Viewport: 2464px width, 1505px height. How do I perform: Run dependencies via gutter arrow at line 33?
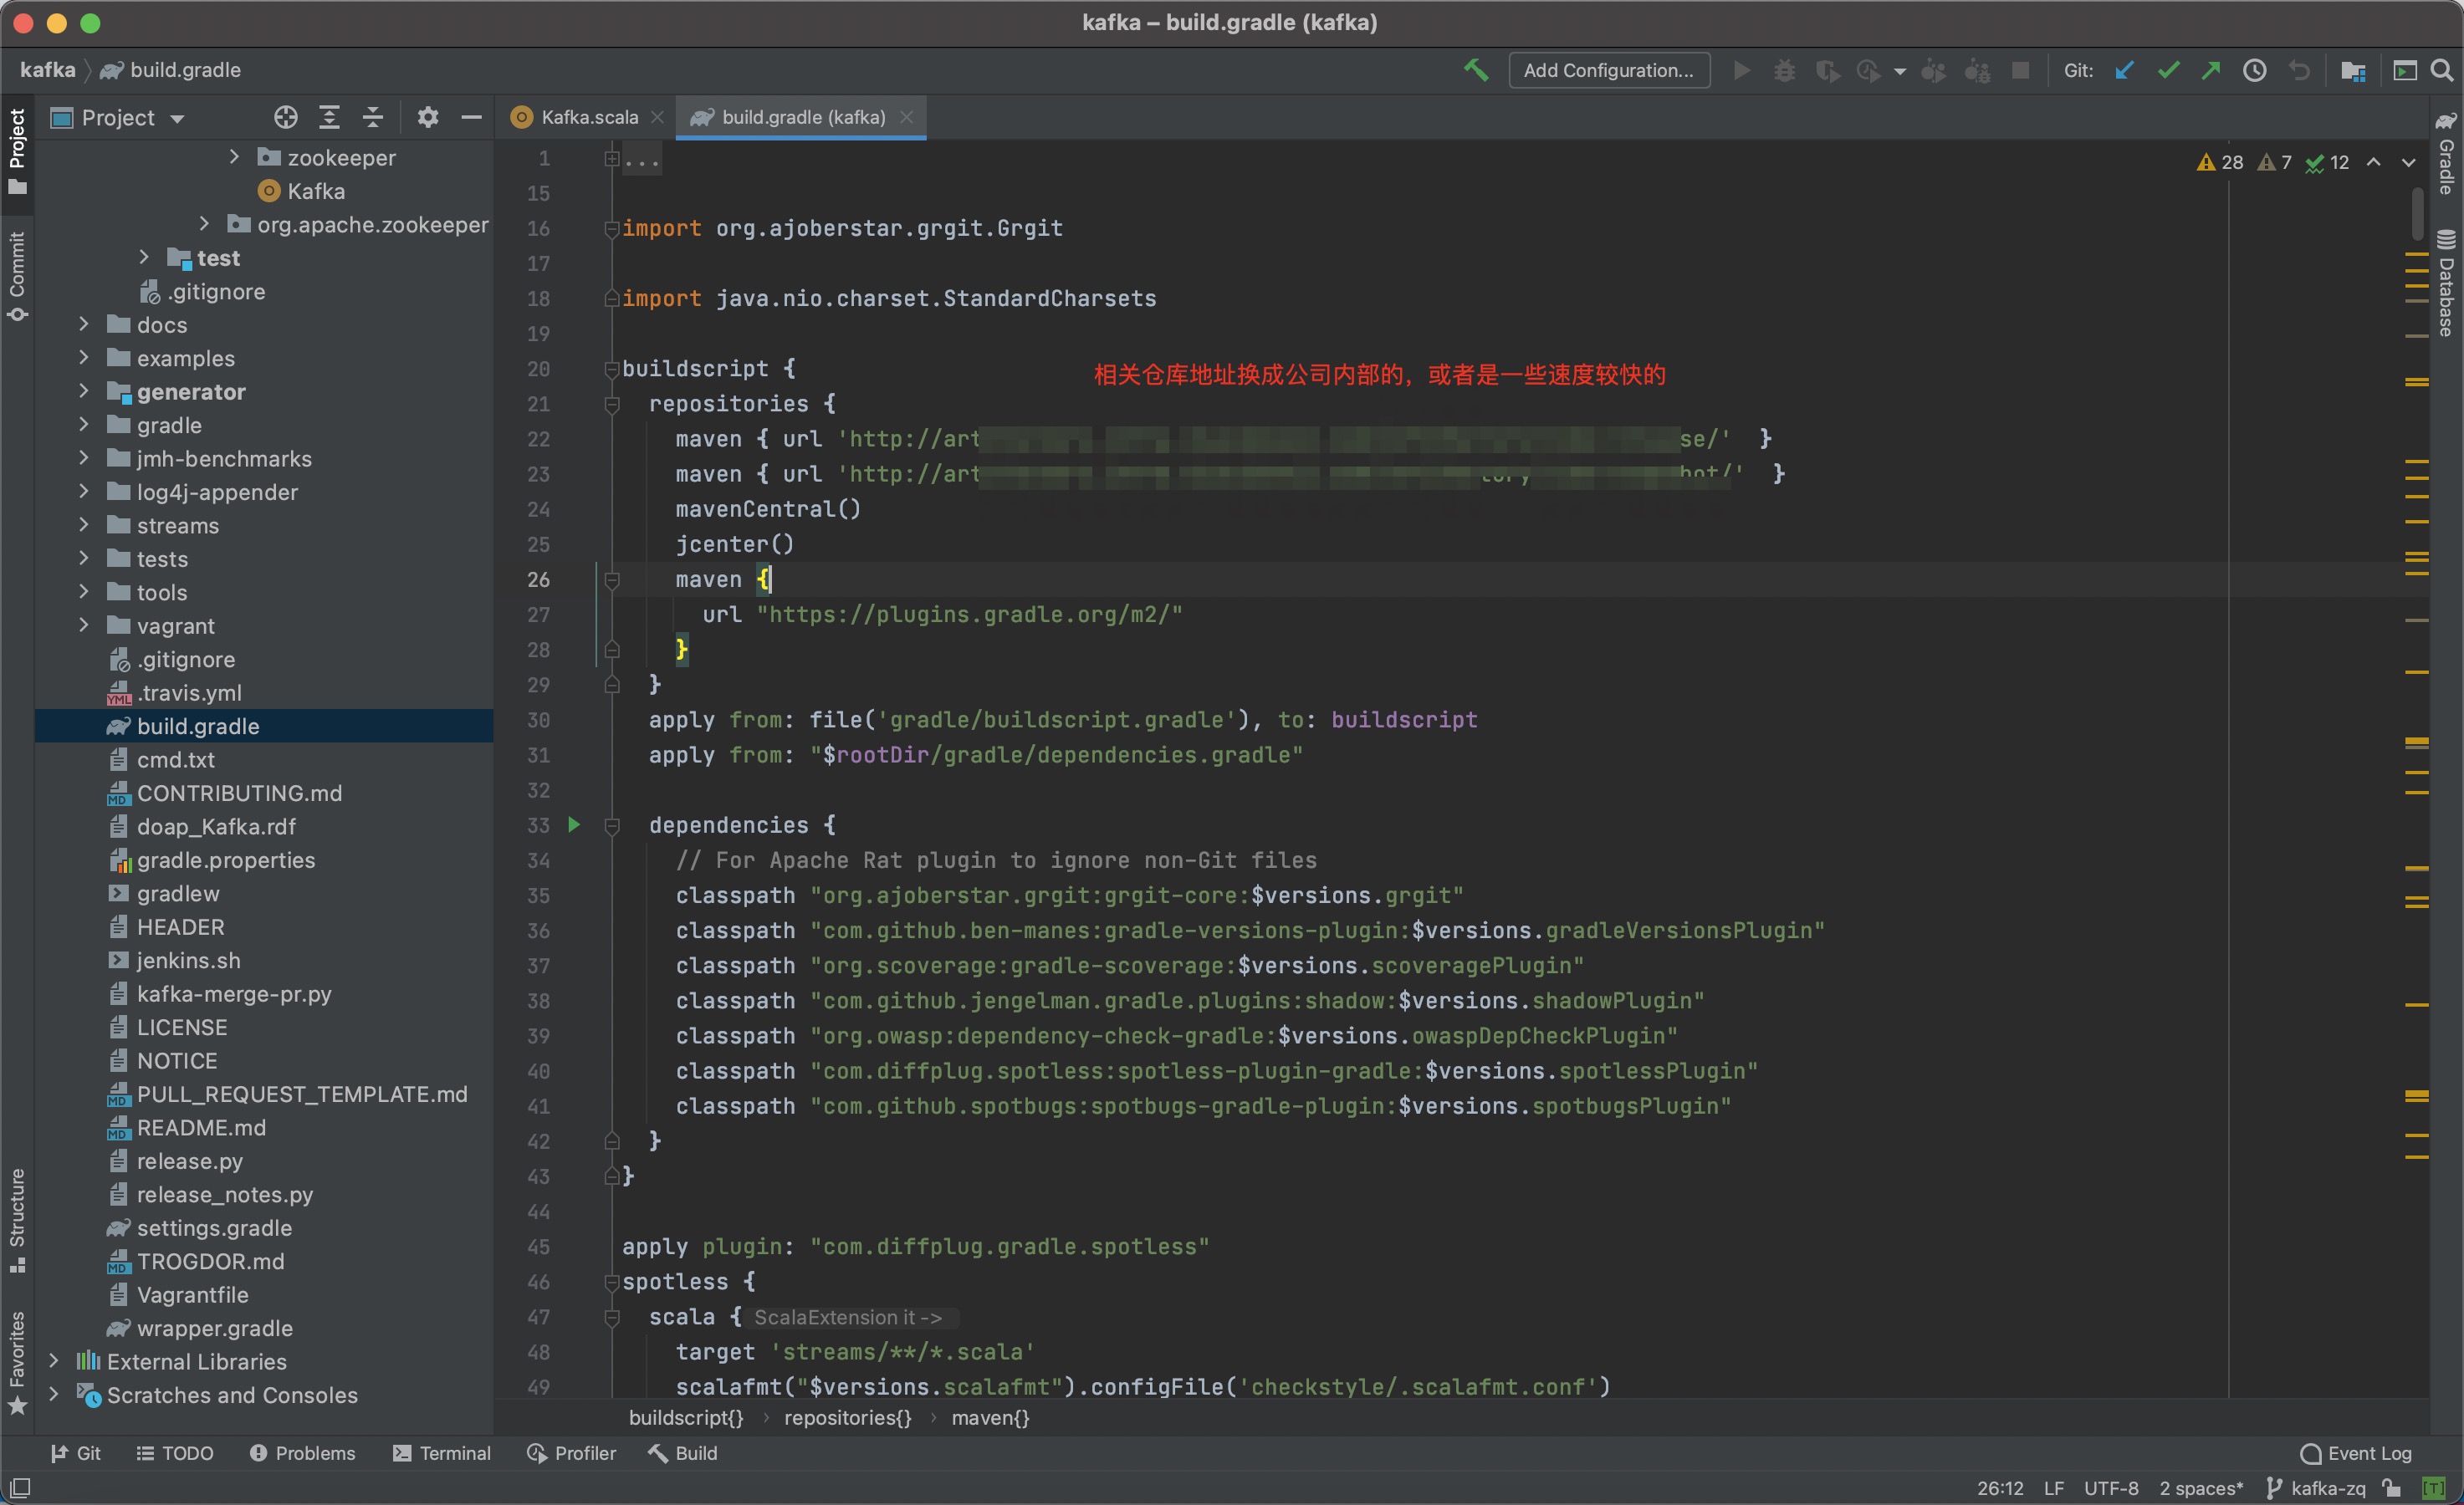click(x=573, y=826)
